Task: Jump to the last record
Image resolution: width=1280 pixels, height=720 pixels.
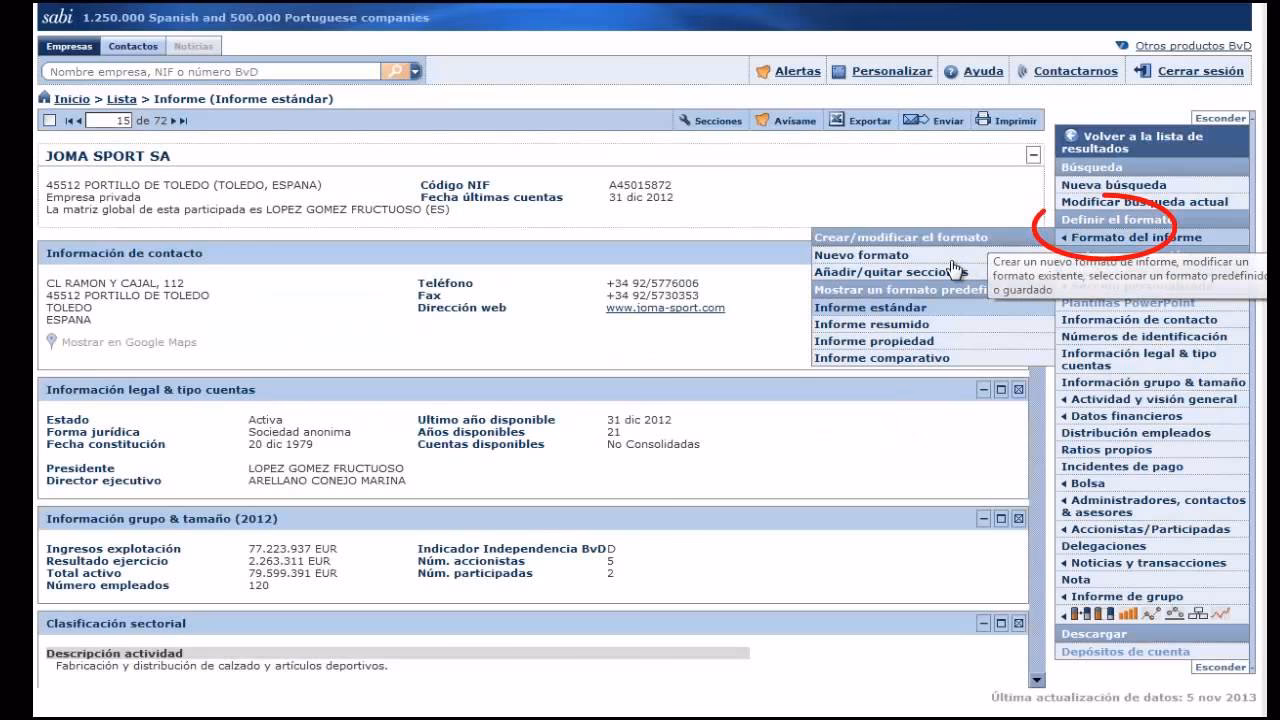Action: pyautogui.click(x=184, y=121)
